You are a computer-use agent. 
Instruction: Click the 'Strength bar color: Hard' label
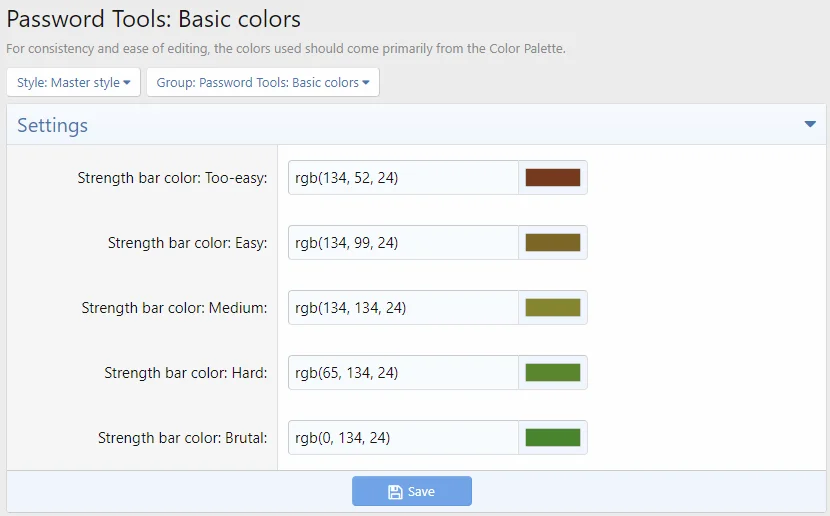[x=185, y=373]
